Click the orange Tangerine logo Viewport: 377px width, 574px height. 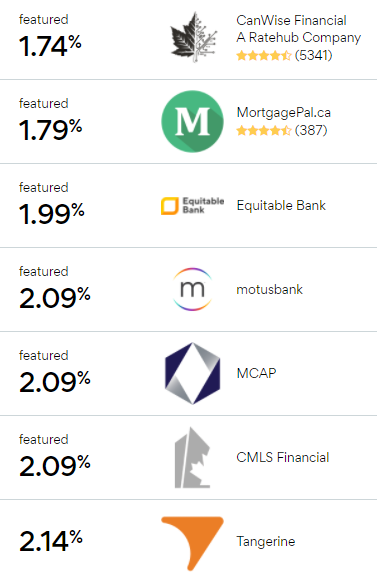(193, 543)
